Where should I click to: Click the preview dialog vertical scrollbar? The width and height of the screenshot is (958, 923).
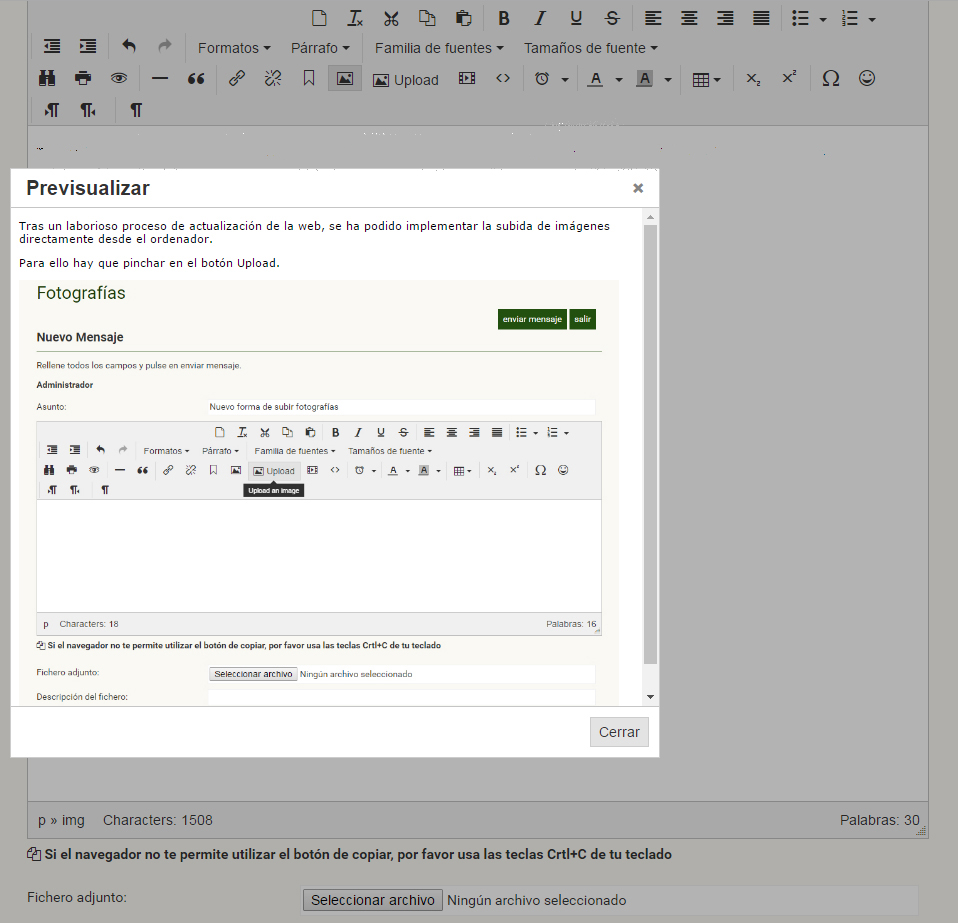point(650,444)
